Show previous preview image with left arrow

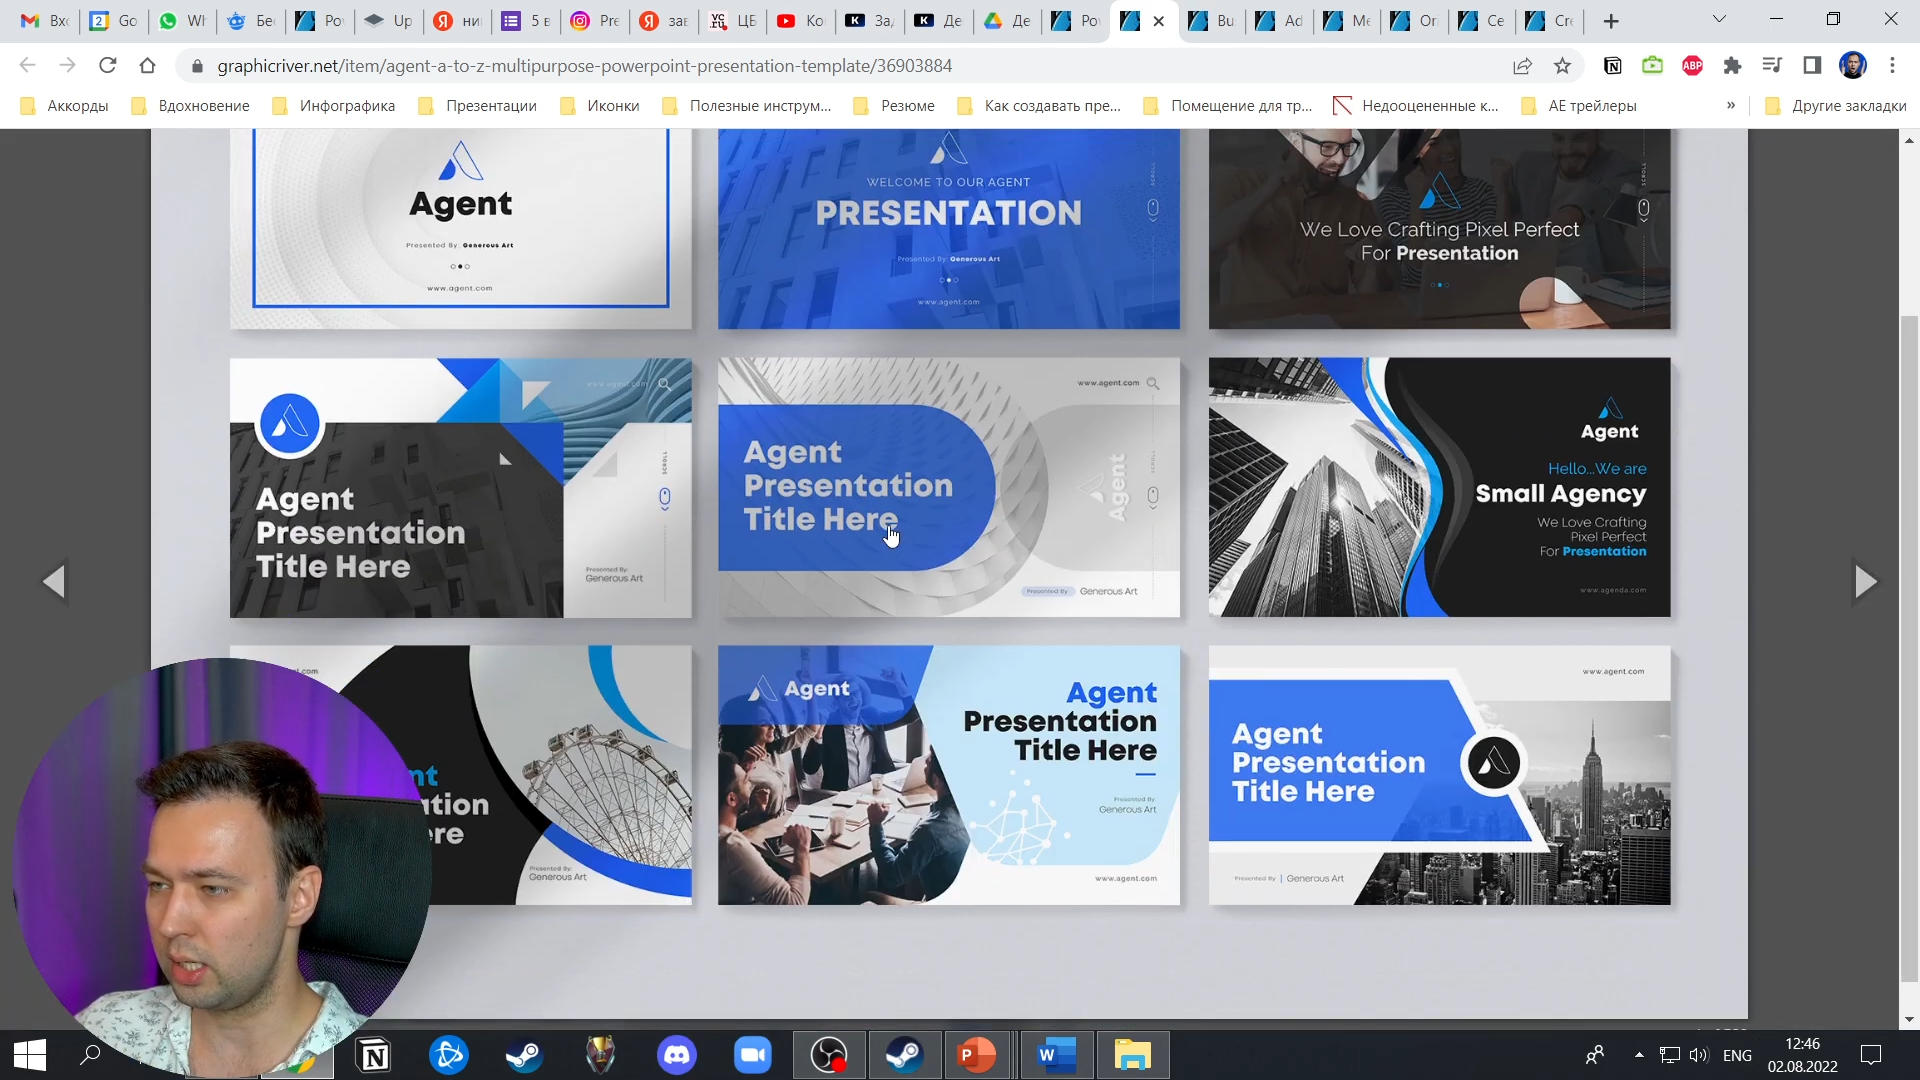pos(54,581)
